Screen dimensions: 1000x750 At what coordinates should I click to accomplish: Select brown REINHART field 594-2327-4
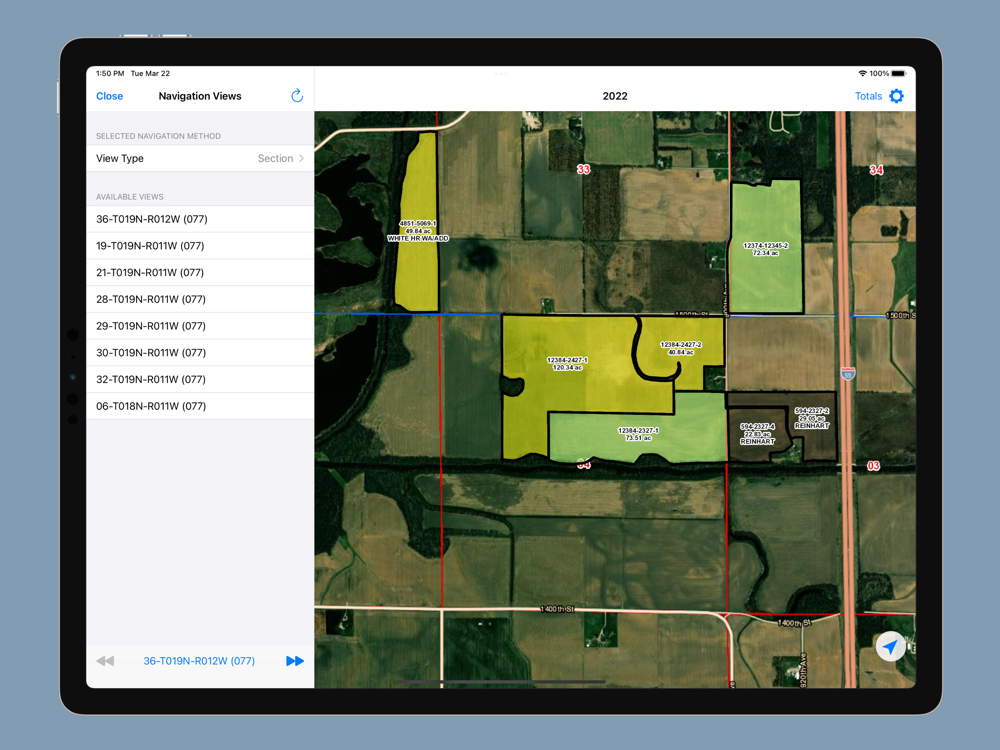[757, 434]
